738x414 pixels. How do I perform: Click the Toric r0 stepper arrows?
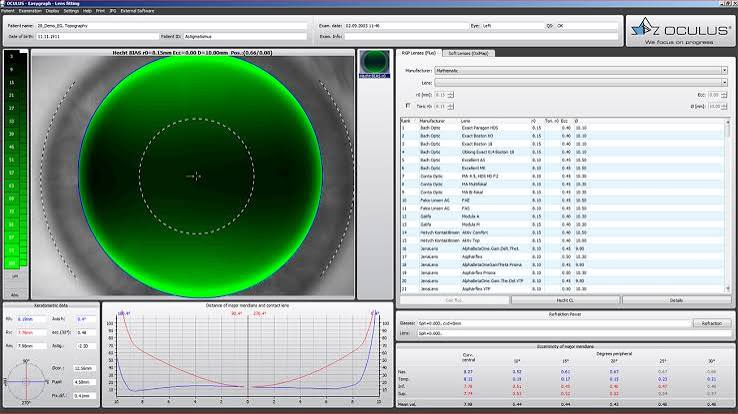click(451, 106)
